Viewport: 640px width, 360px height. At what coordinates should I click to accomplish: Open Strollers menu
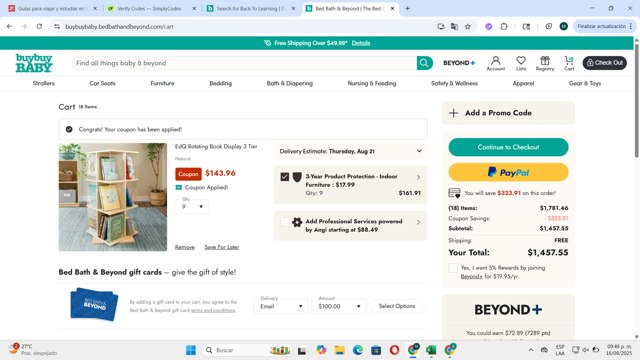click(x=44, y=83)
